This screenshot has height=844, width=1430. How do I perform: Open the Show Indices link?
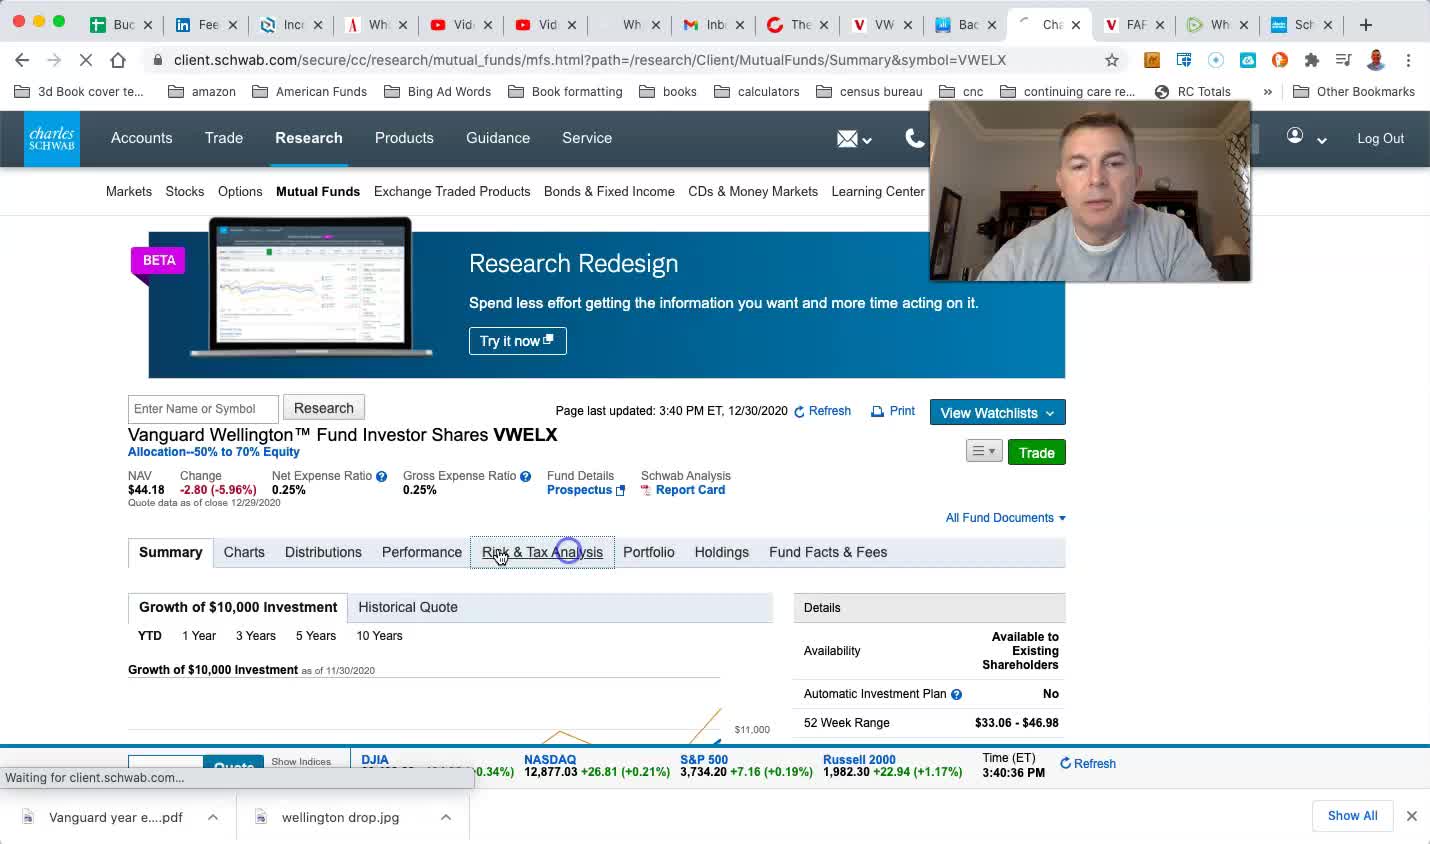pyautogui.click(x=301, y=761)
